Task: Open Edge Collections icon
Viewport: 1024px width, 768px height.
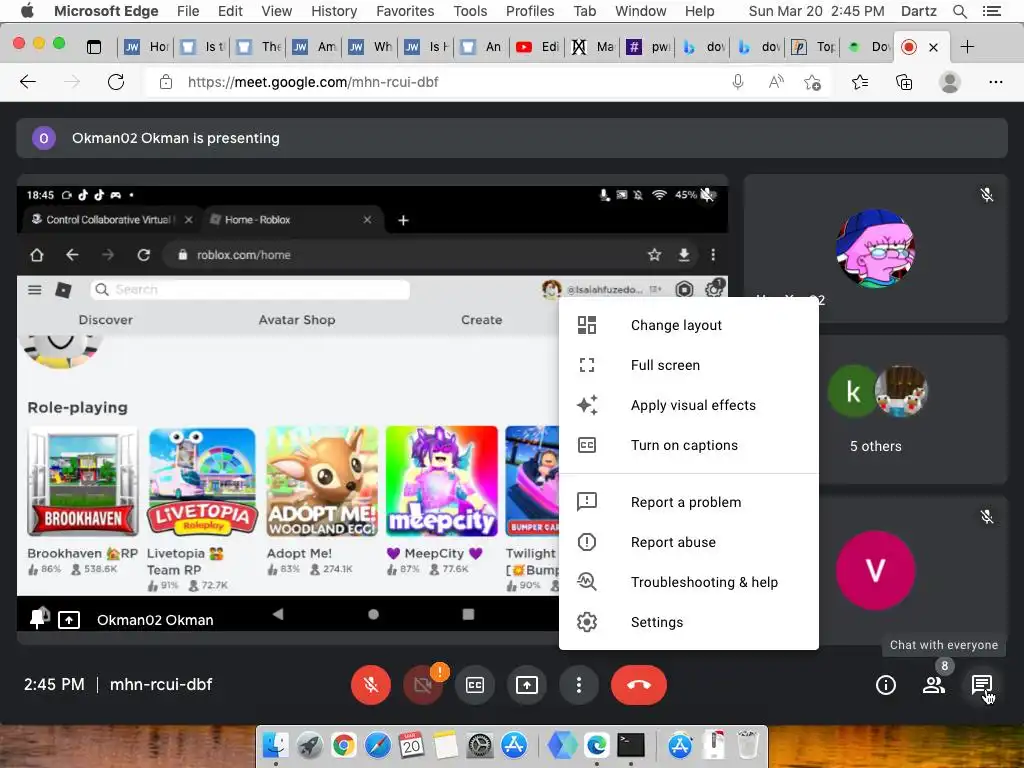Action: click(904, 82)
